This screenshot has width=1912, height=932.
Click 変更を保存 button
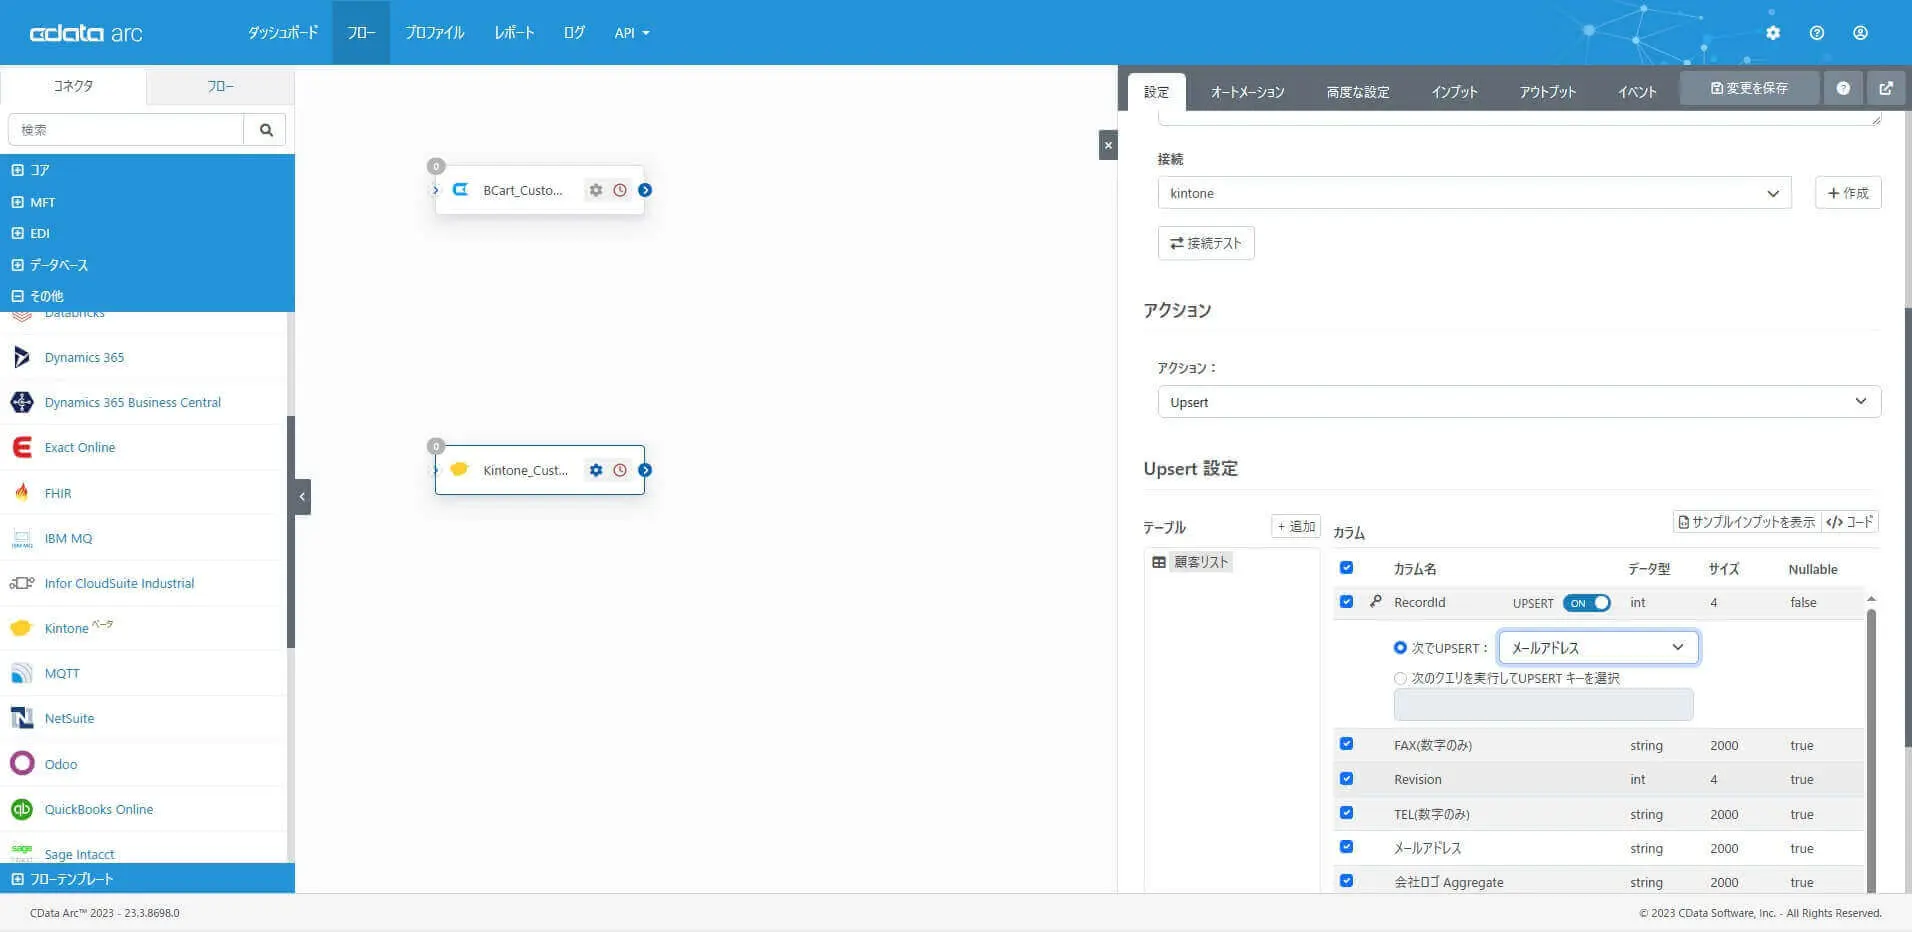click(1749, 88)
